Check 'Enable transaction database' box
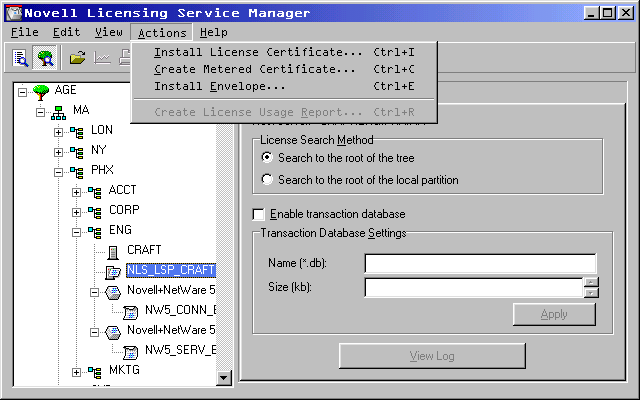The image size is (640, 400). pos(259,214)
